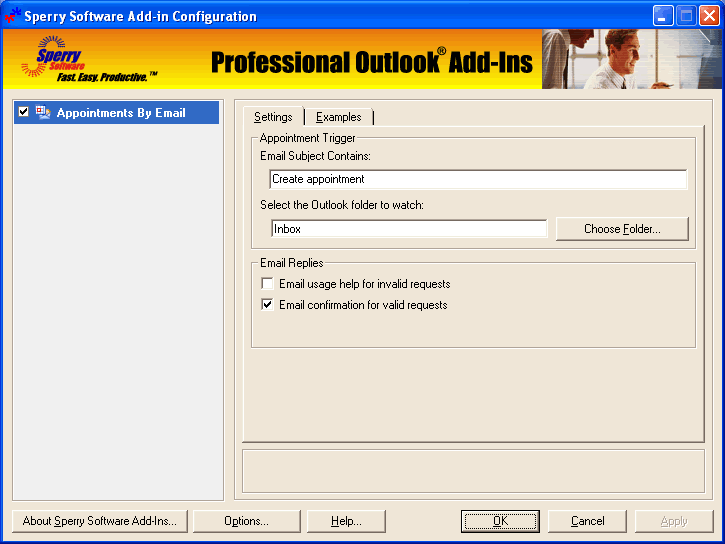This screenshot has height=544, width=725.
Task: Click the Appointments By Email calendar icon
Action: pyautogui.click(x=43, y=113)
